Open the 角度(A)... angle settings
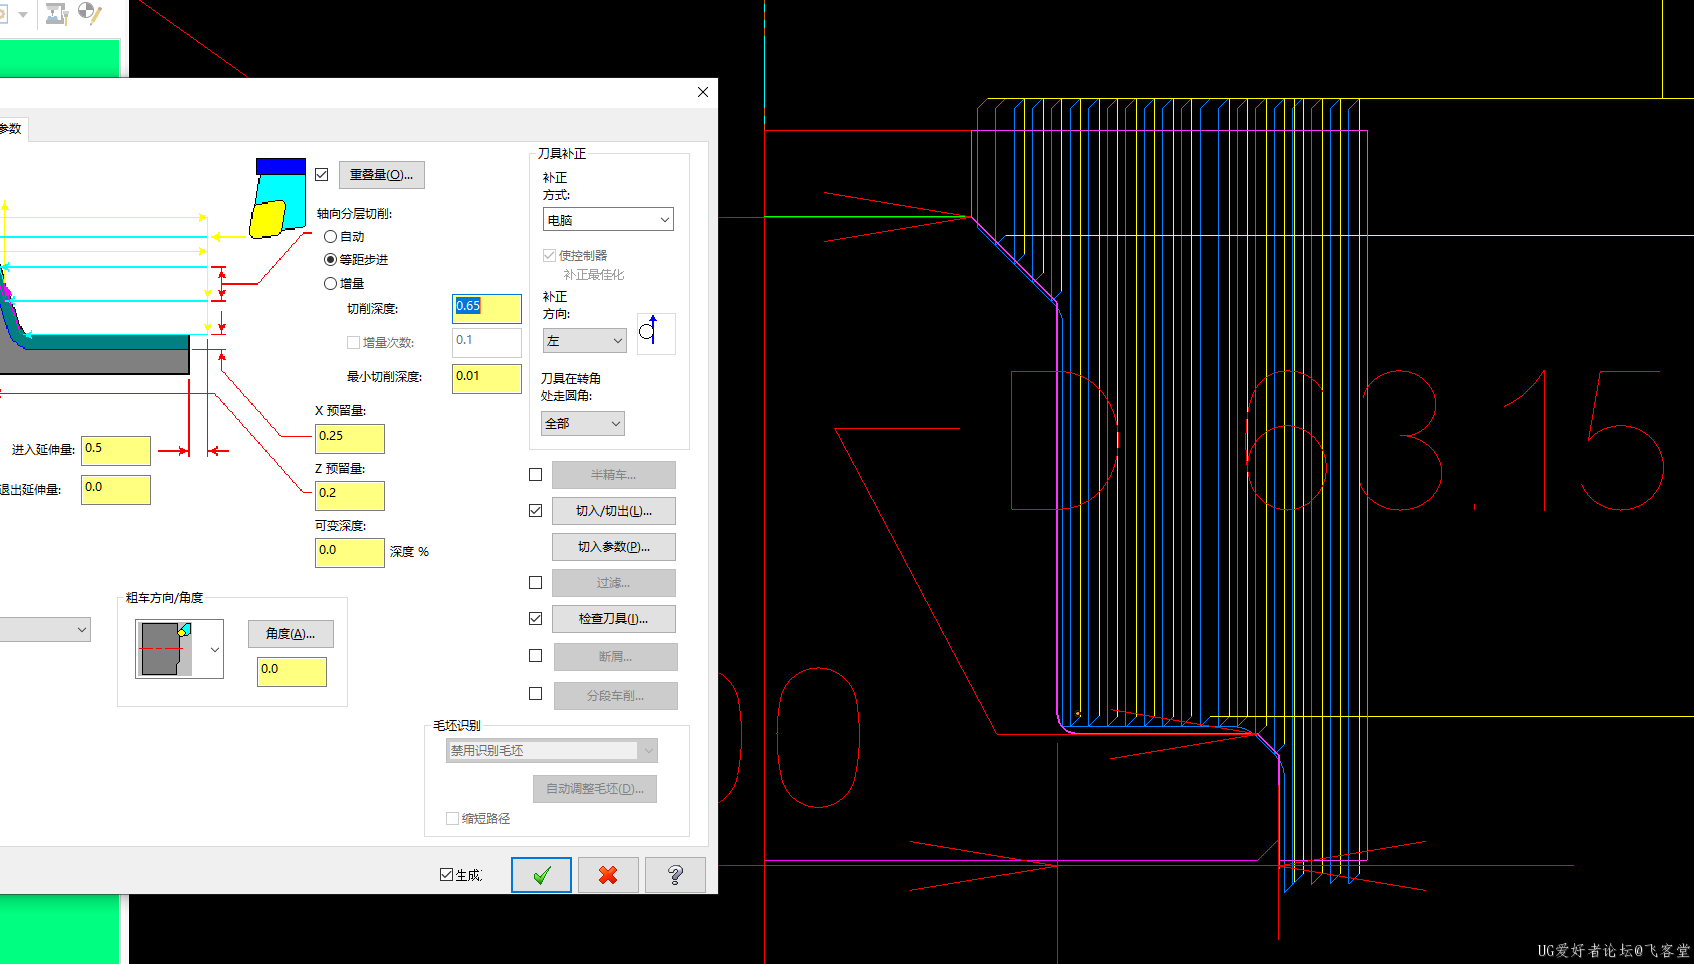The image size is (1694, 964). point(291,634)
